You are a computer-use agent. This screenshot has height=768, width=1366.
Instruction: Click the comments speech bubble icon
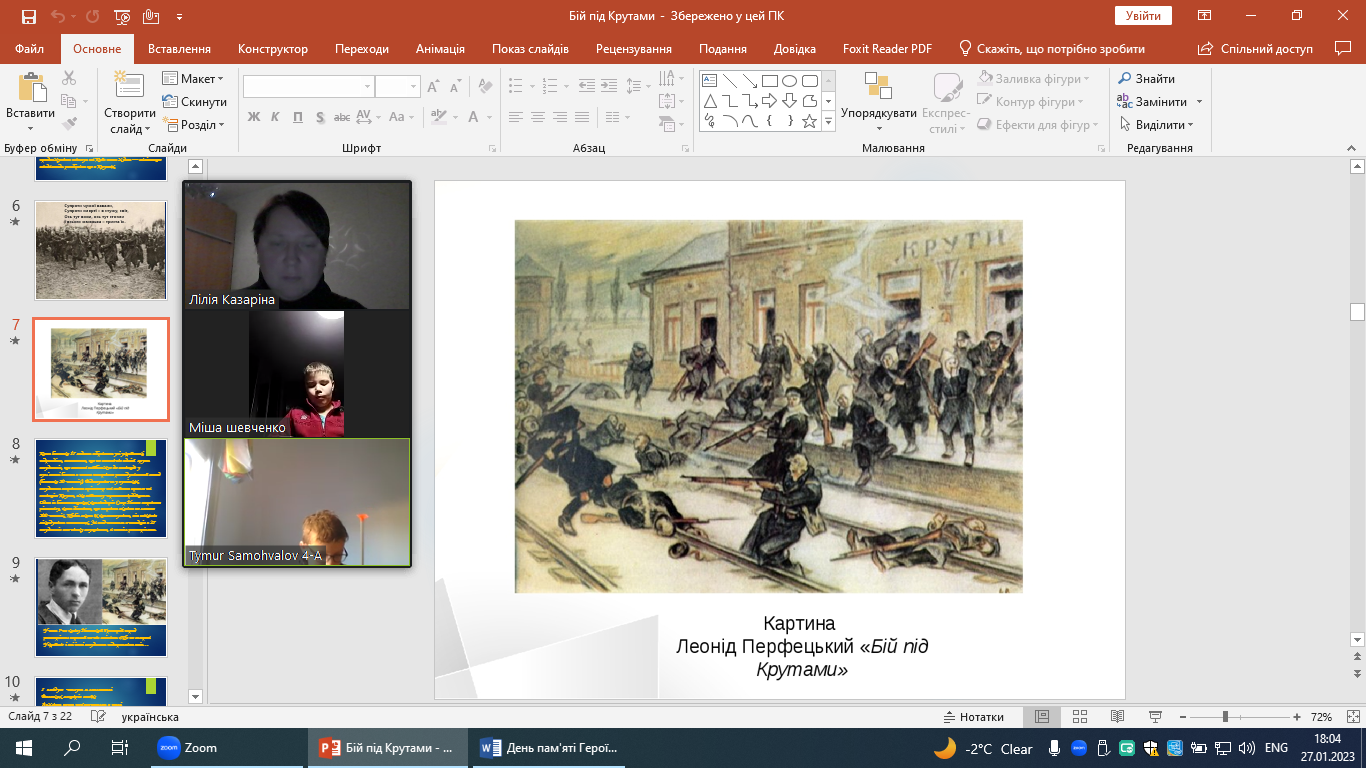[x=1343, y=48]
